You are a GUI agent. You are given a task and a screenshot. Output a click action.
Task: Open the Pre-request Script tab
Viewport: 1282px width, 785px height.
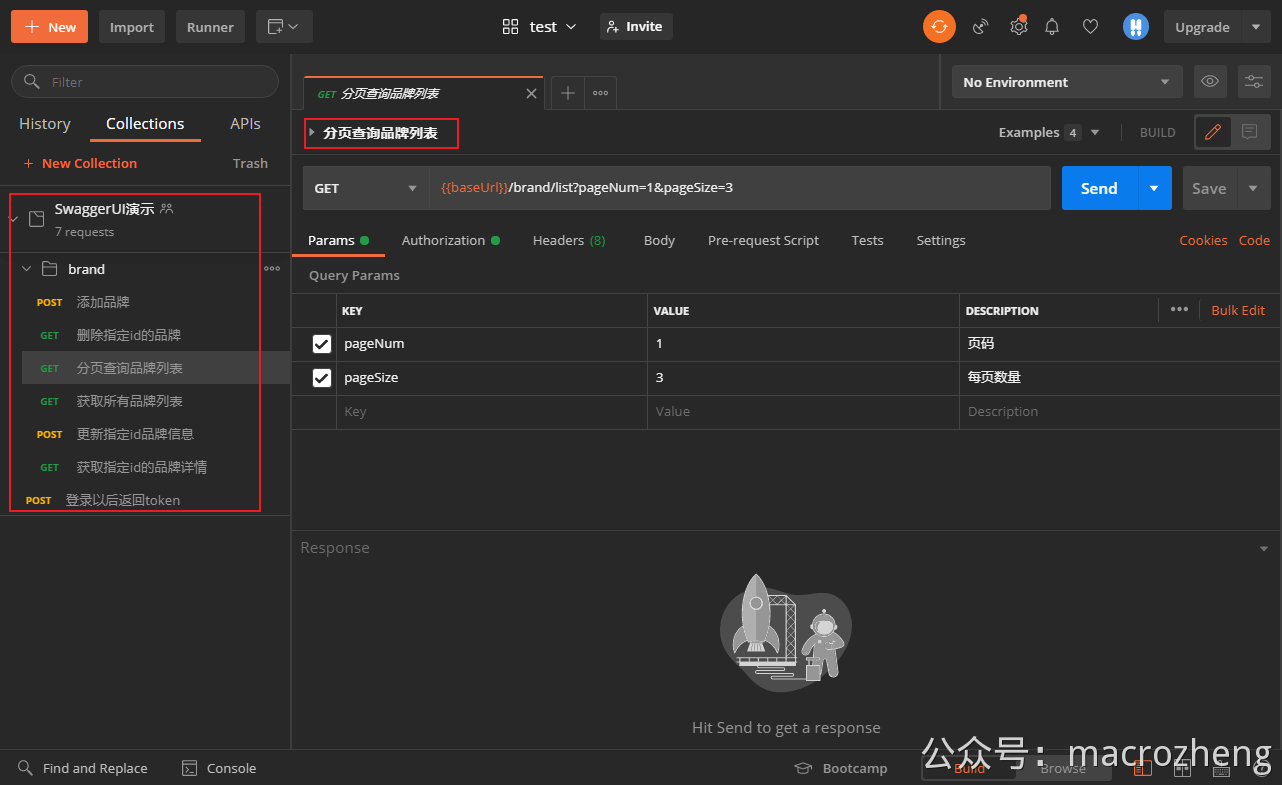click(763, 240)
